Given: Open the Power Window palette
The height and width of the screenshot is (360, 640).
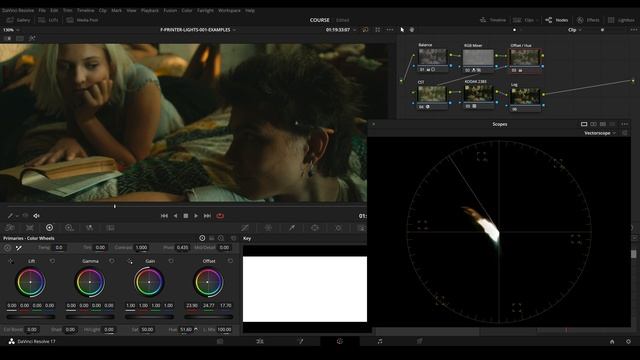Looking at the screenshot, I should coord(315,228).
